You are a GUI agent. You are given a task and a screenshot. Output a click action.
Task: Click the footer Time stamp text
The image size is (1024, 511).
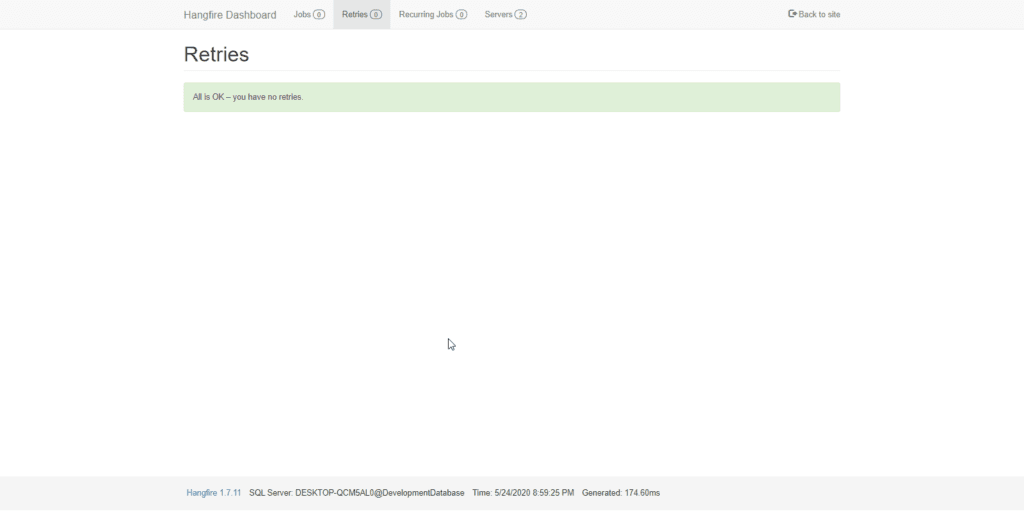tap(523, 493)
